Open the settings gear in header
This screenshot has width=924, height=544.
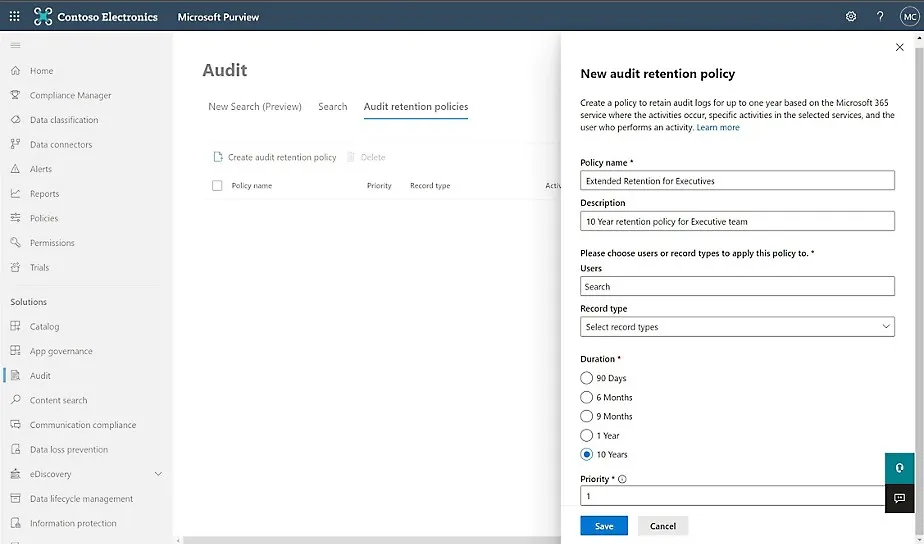851,16
